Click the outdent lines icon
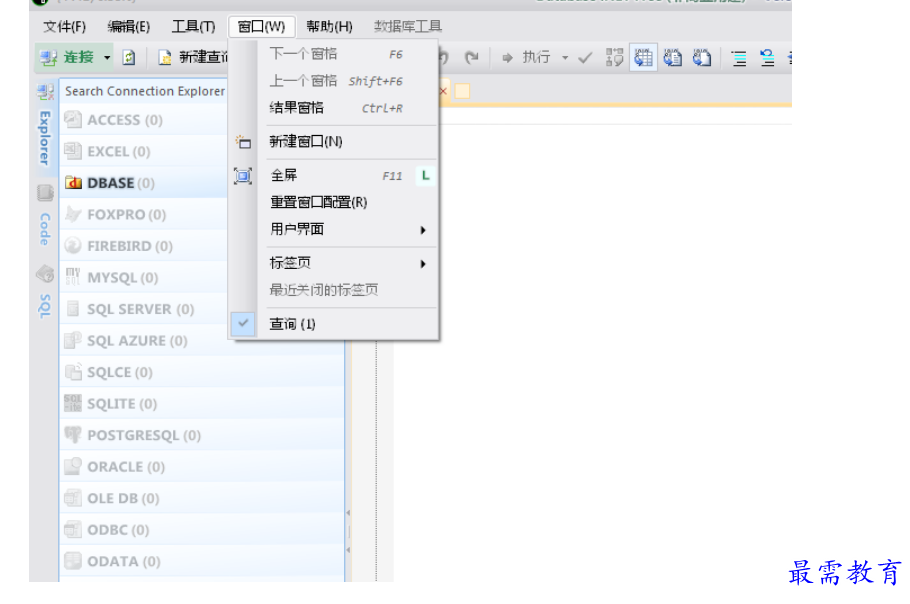 point(767,58)
